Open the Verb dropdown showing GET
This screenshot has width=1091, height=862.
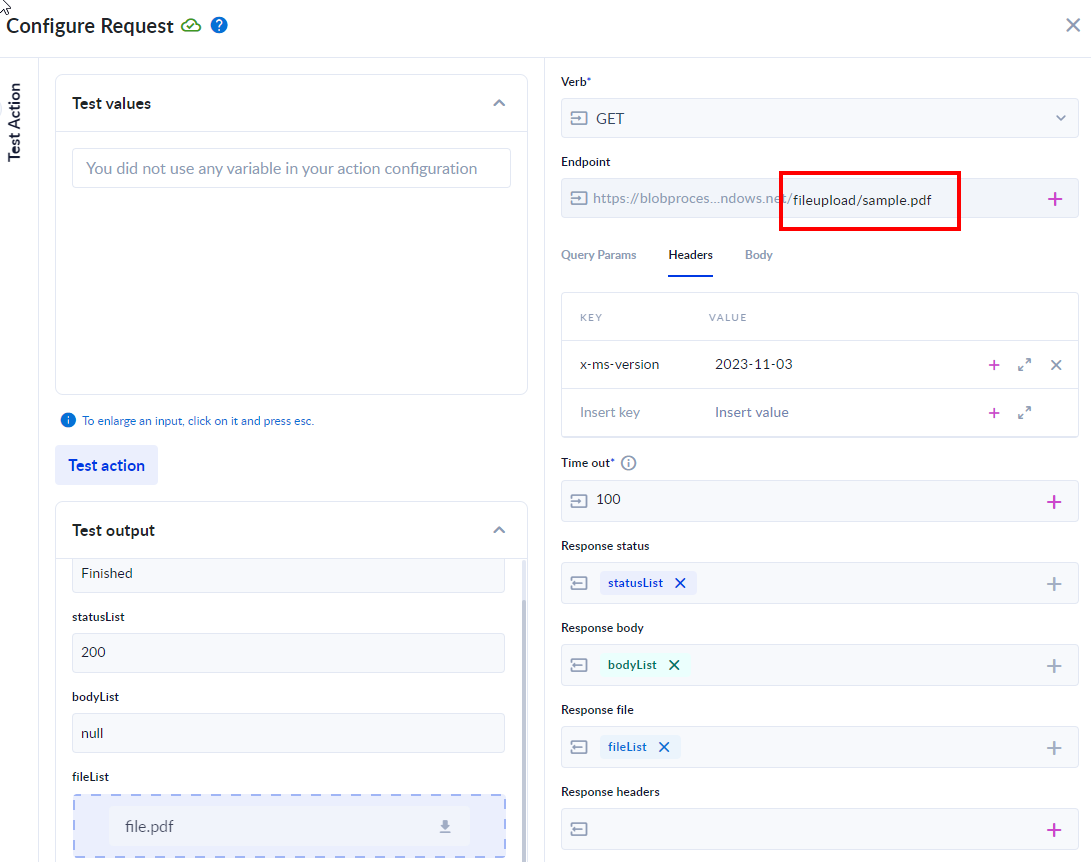point(1060,118)
